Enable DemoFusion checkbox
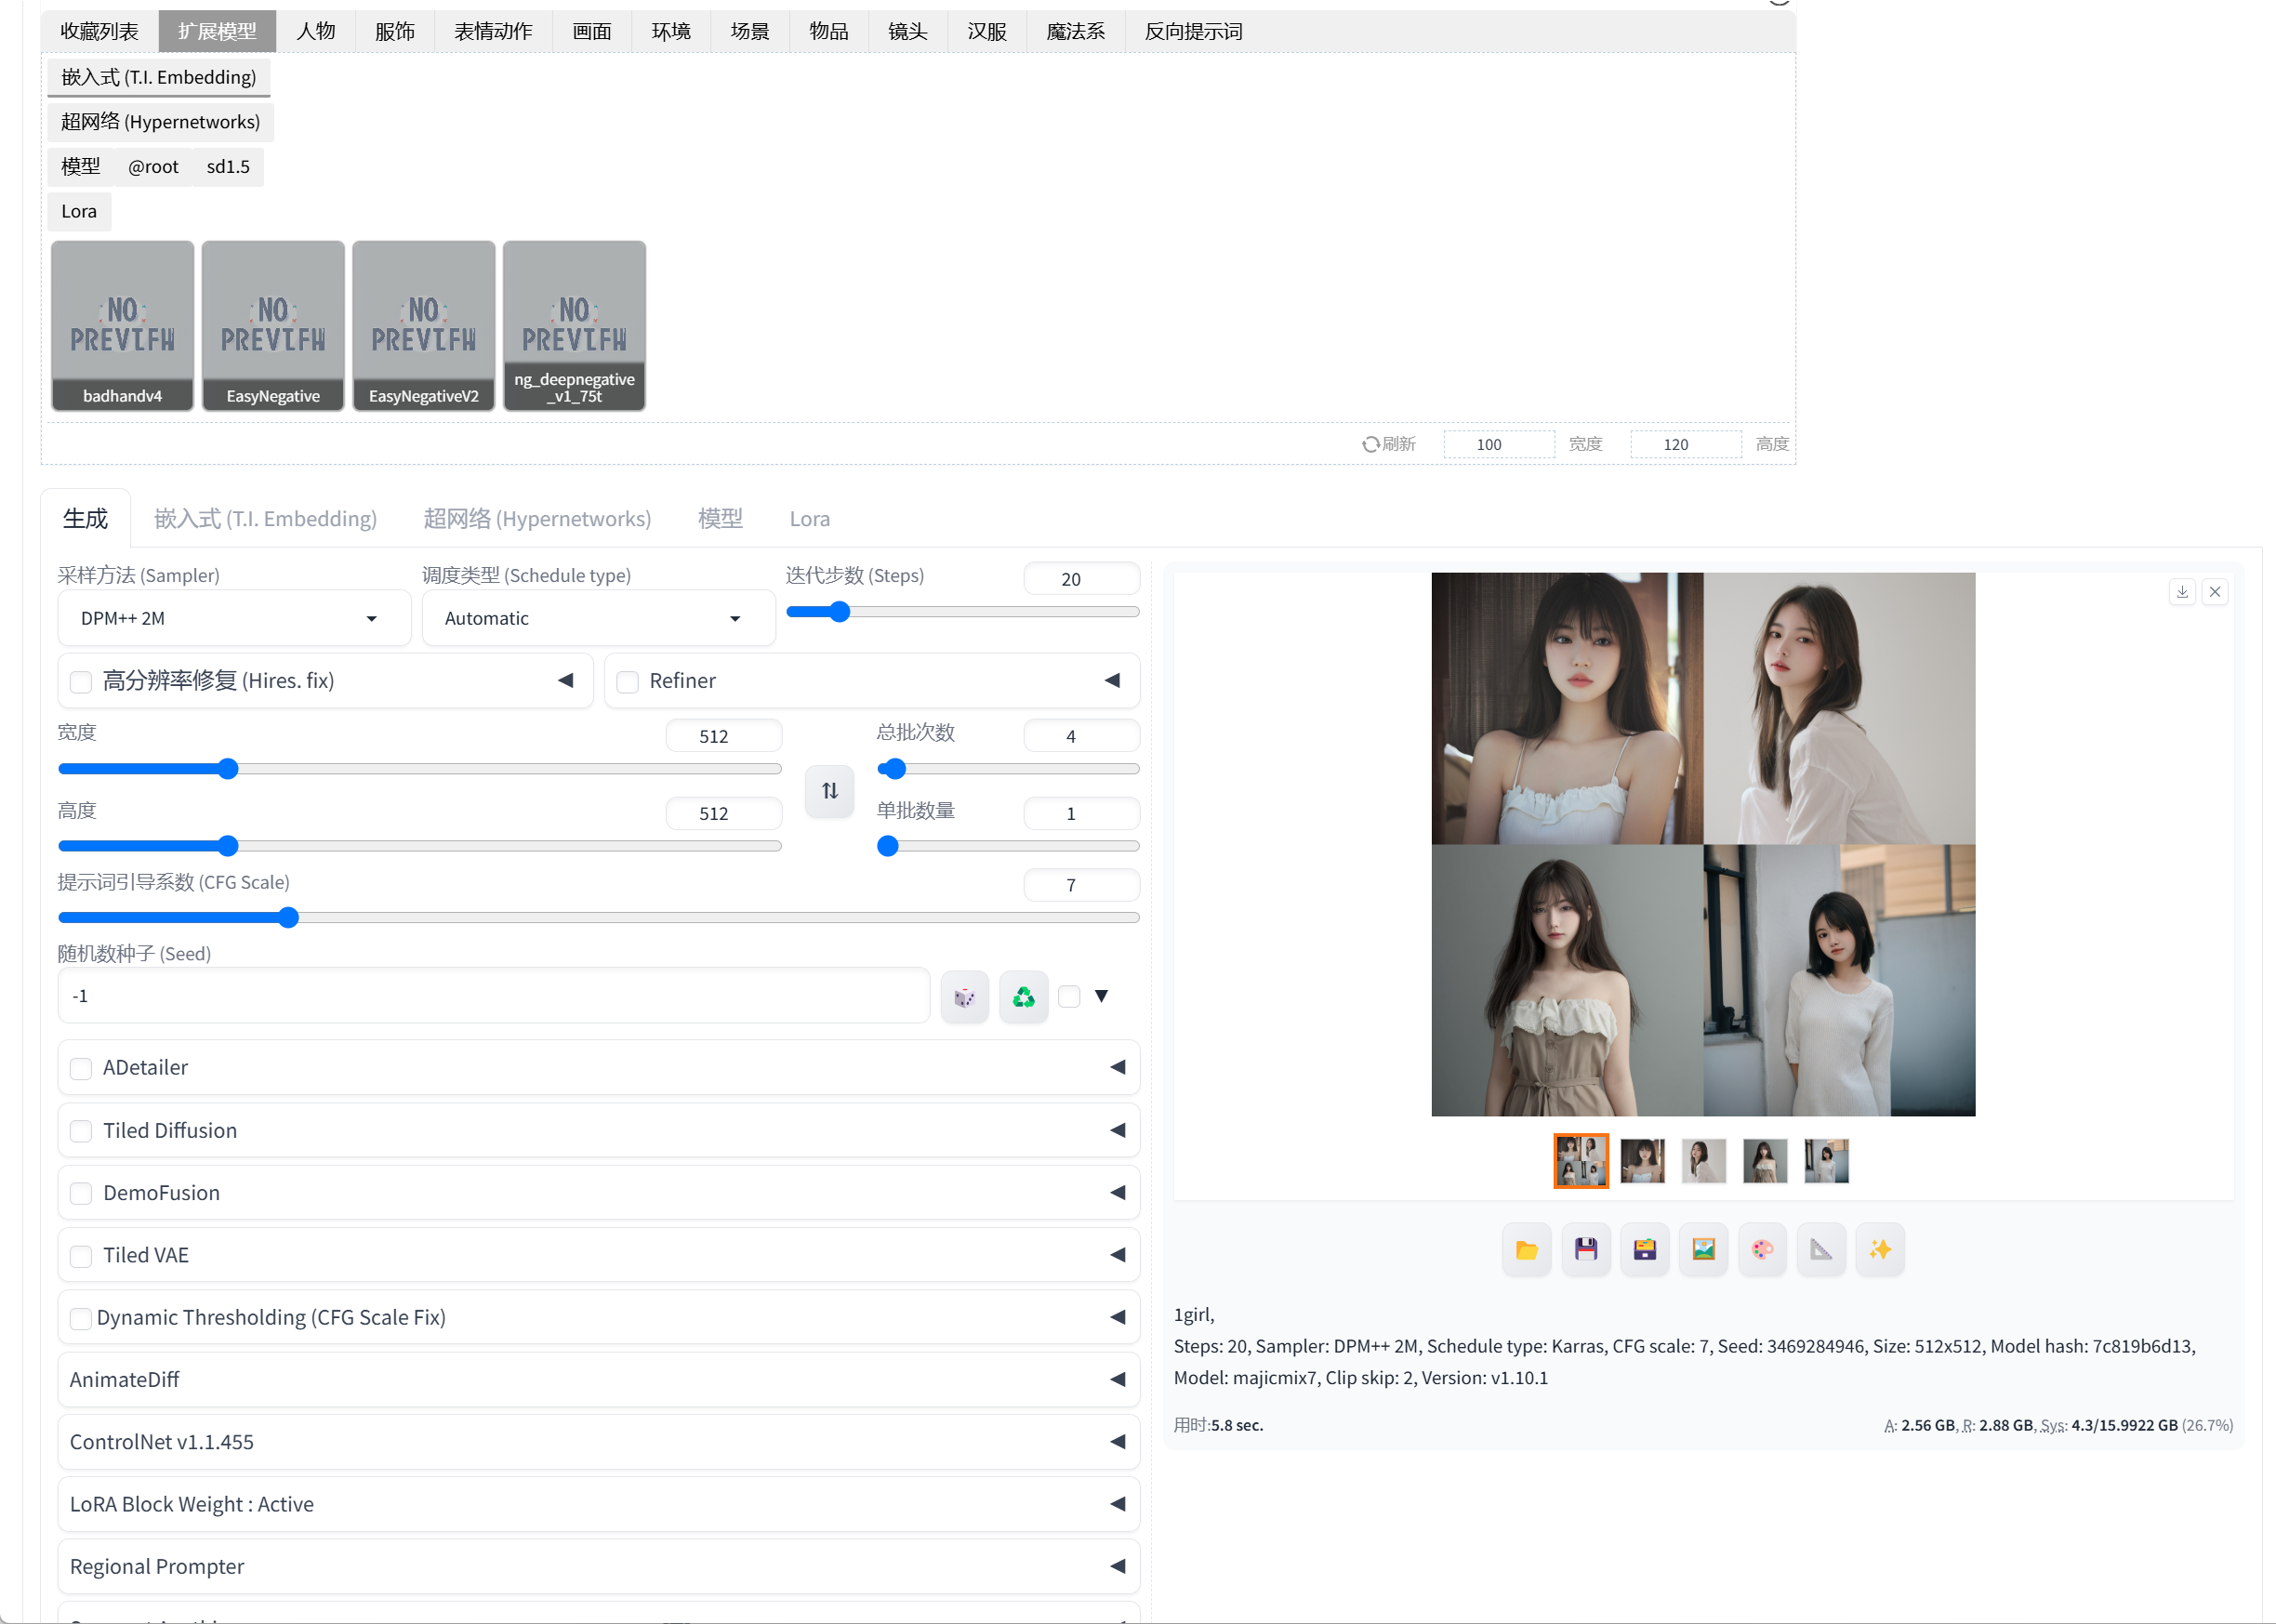The width and height of the screenshot is (2276, 1624). [x=81, y=1193]
